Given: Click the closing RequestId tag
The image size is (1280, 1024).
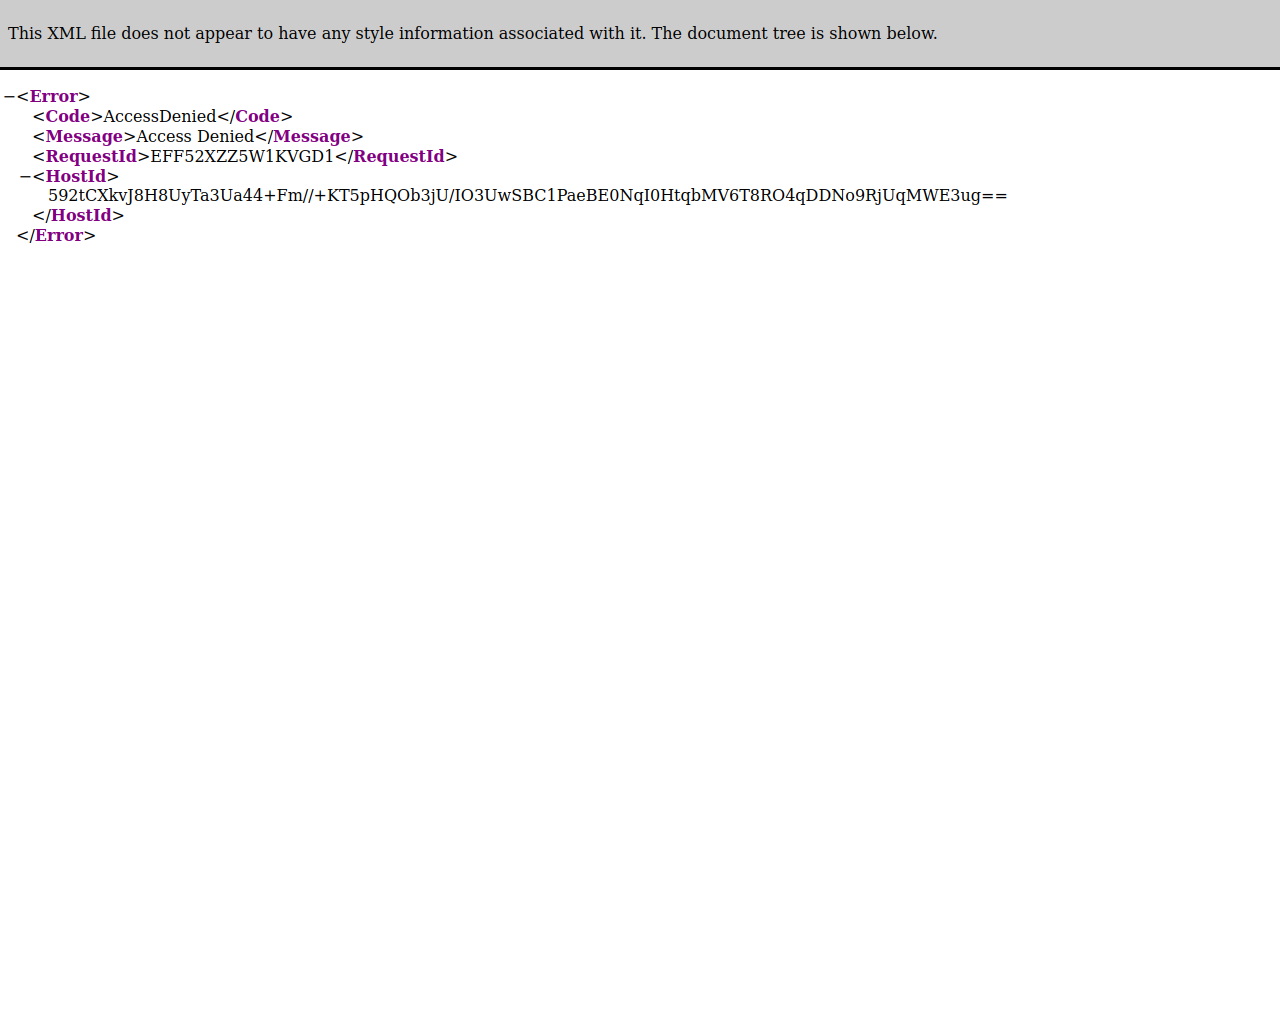Looking at the screenshot, I should click(396, 157).
